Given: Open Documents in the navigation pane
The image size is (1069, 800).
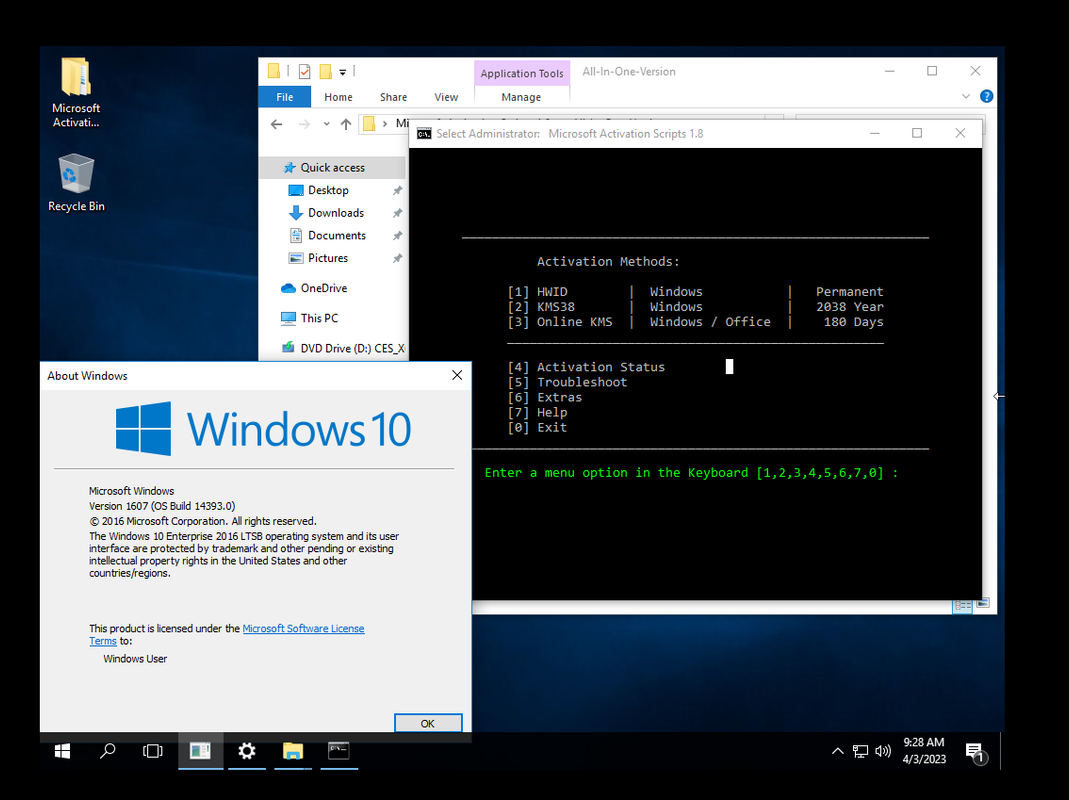Looking at the screenshot, I should pos(337,235).
